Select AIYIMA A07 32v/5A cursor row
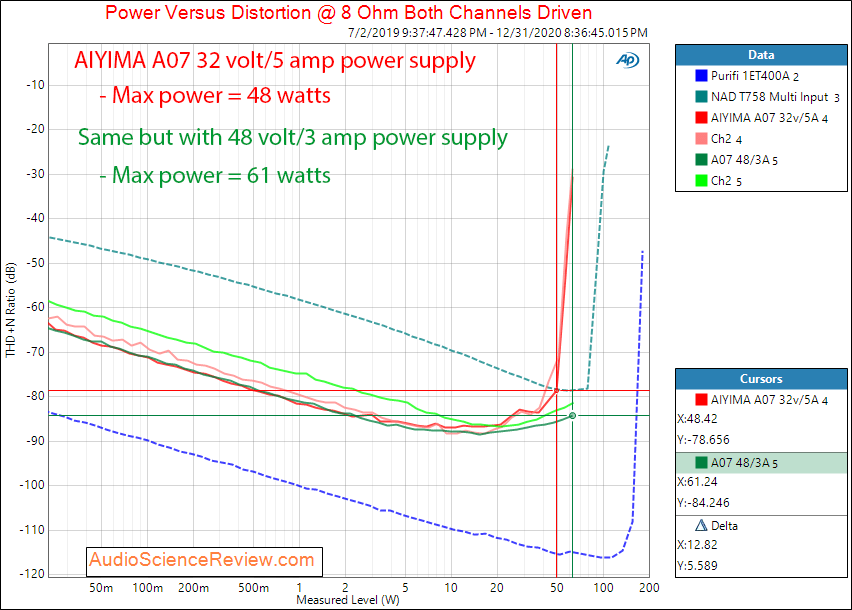Screen dimensions: 852x610 click(761, 400)
